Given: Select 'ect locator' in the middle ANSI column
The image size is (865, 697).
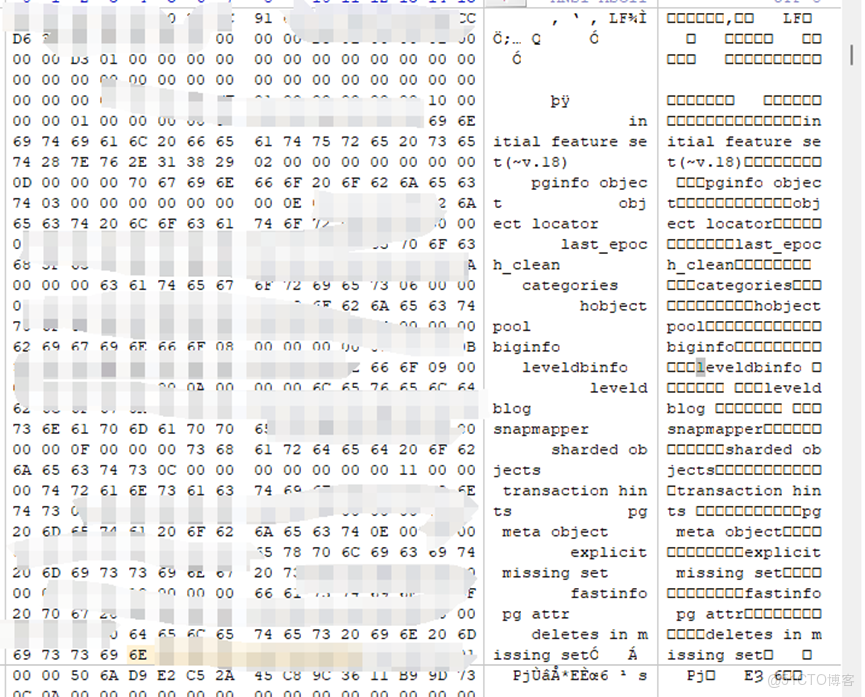Looking at the screenshot, I should coord(545,224).
